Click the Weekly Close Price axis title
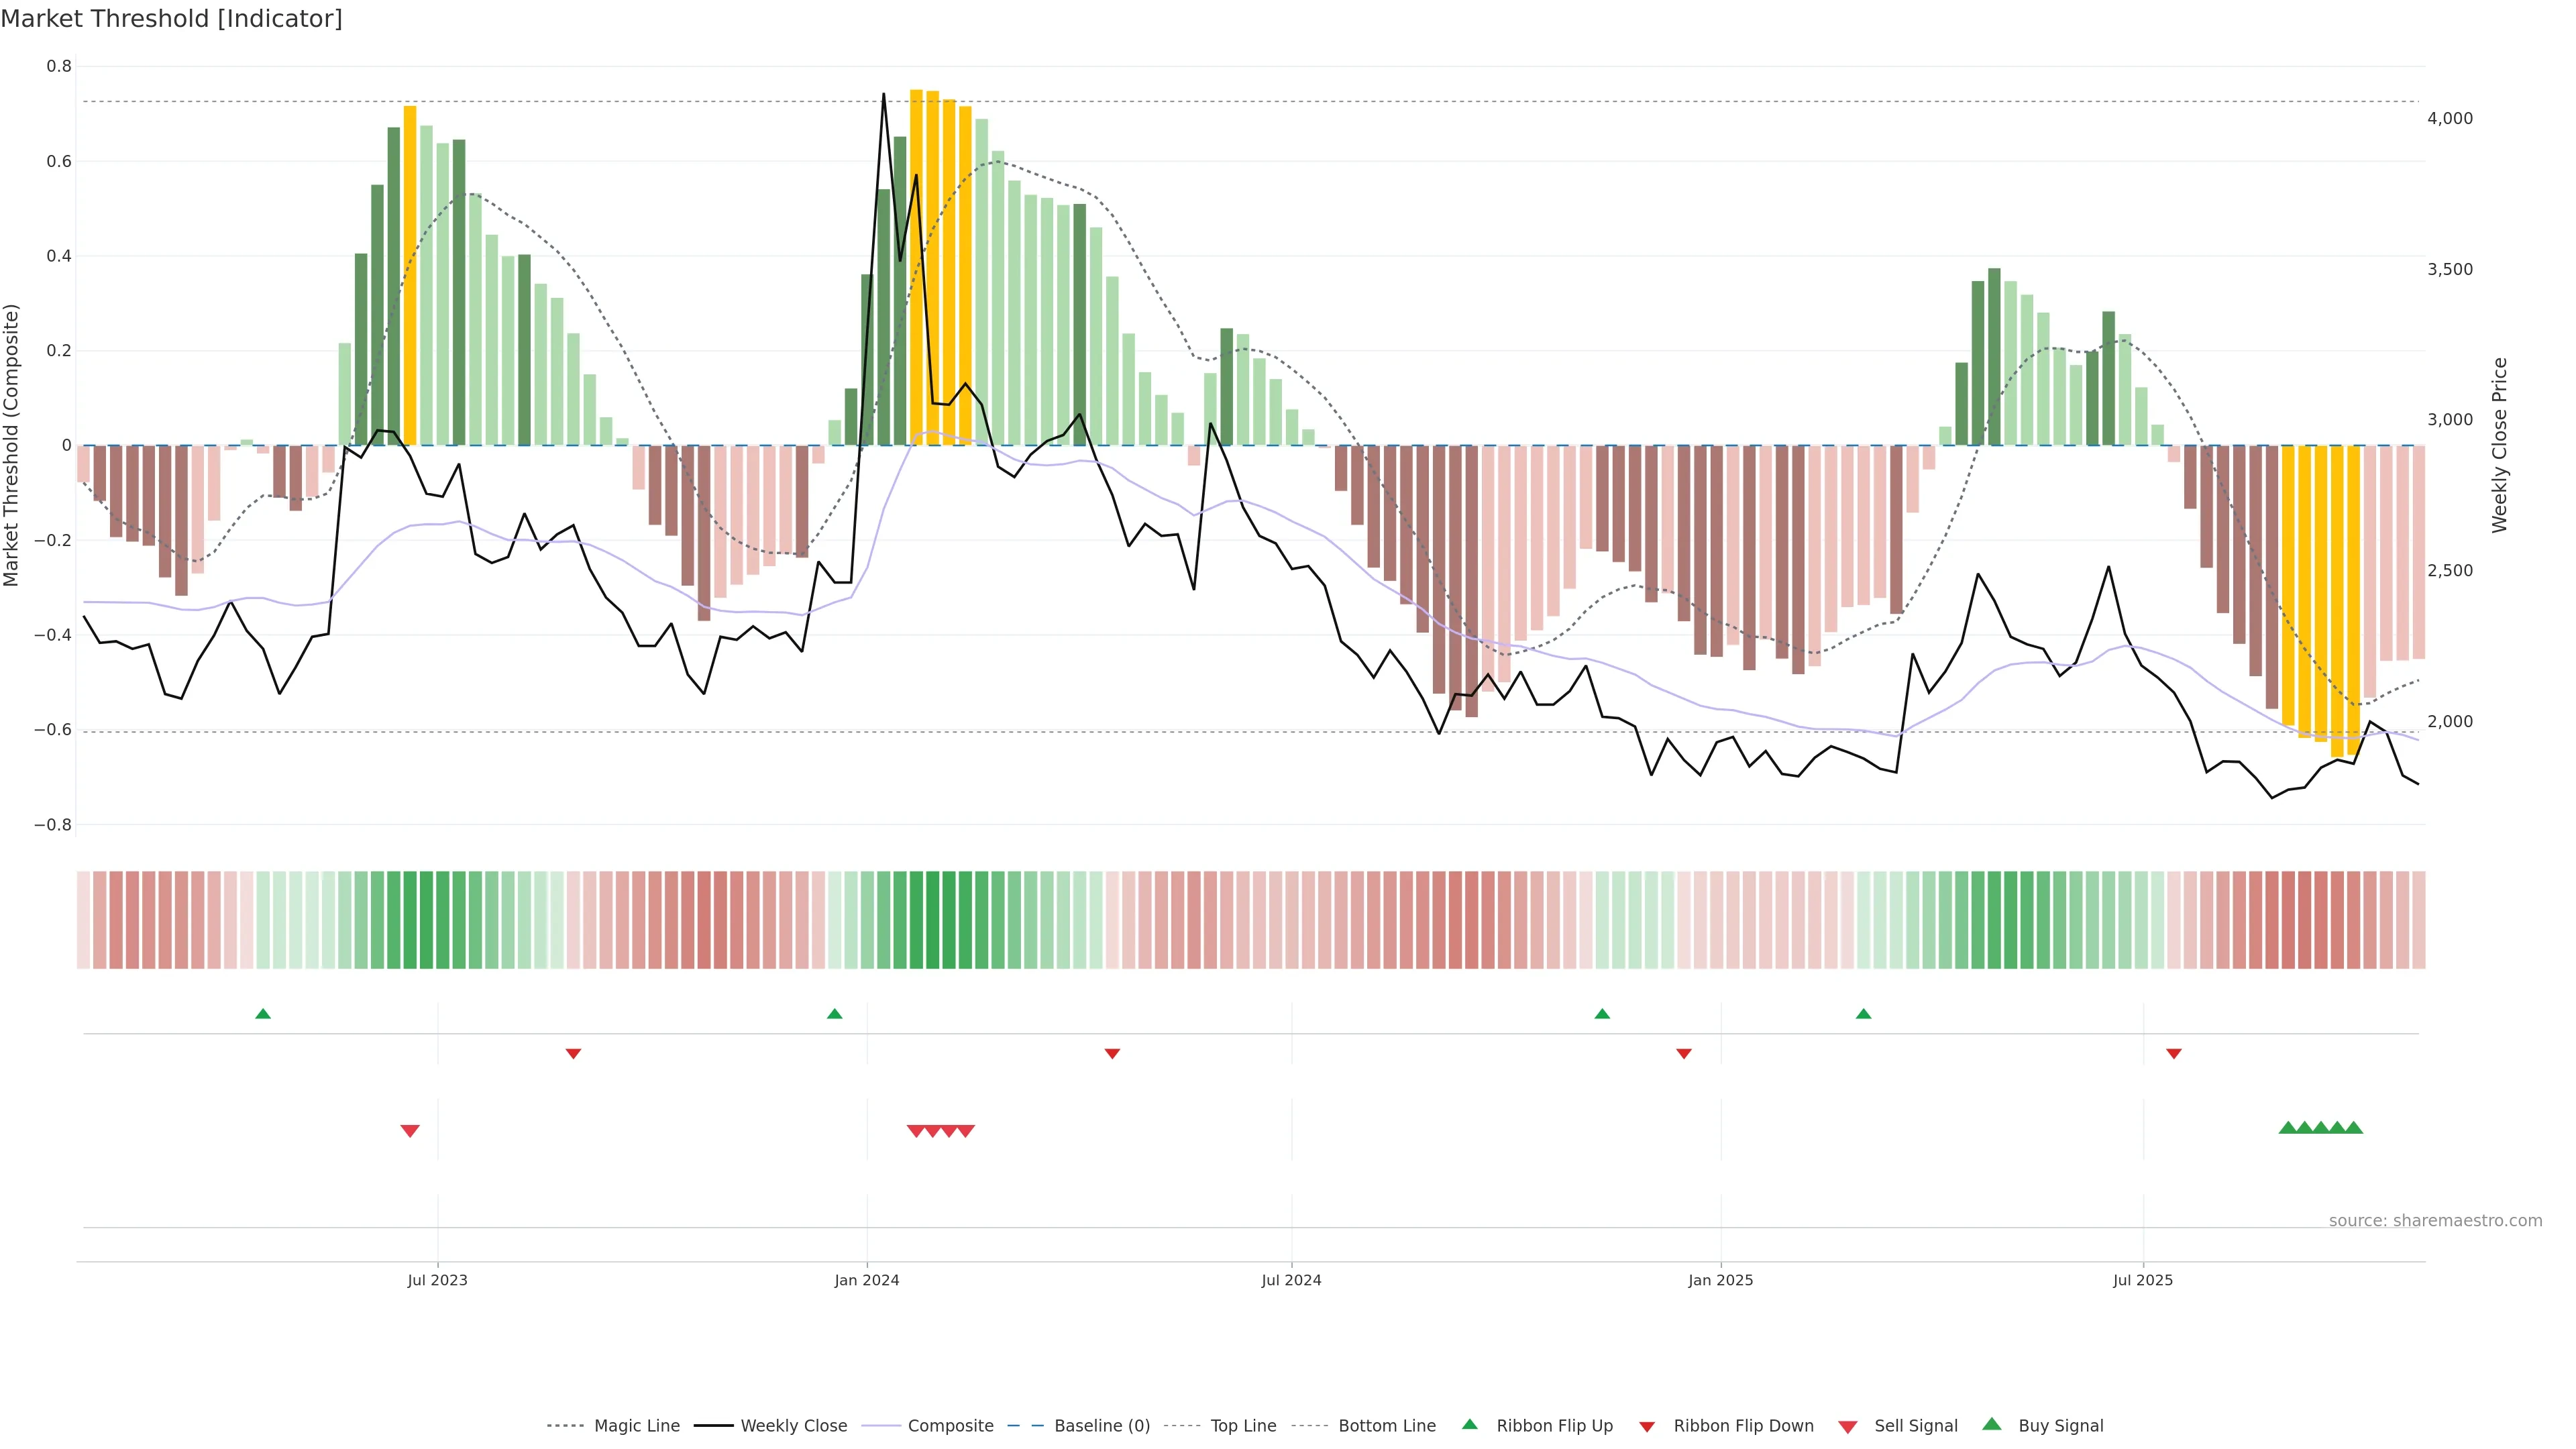This screenshot has width=2576, height=1449. (2500, 445)
